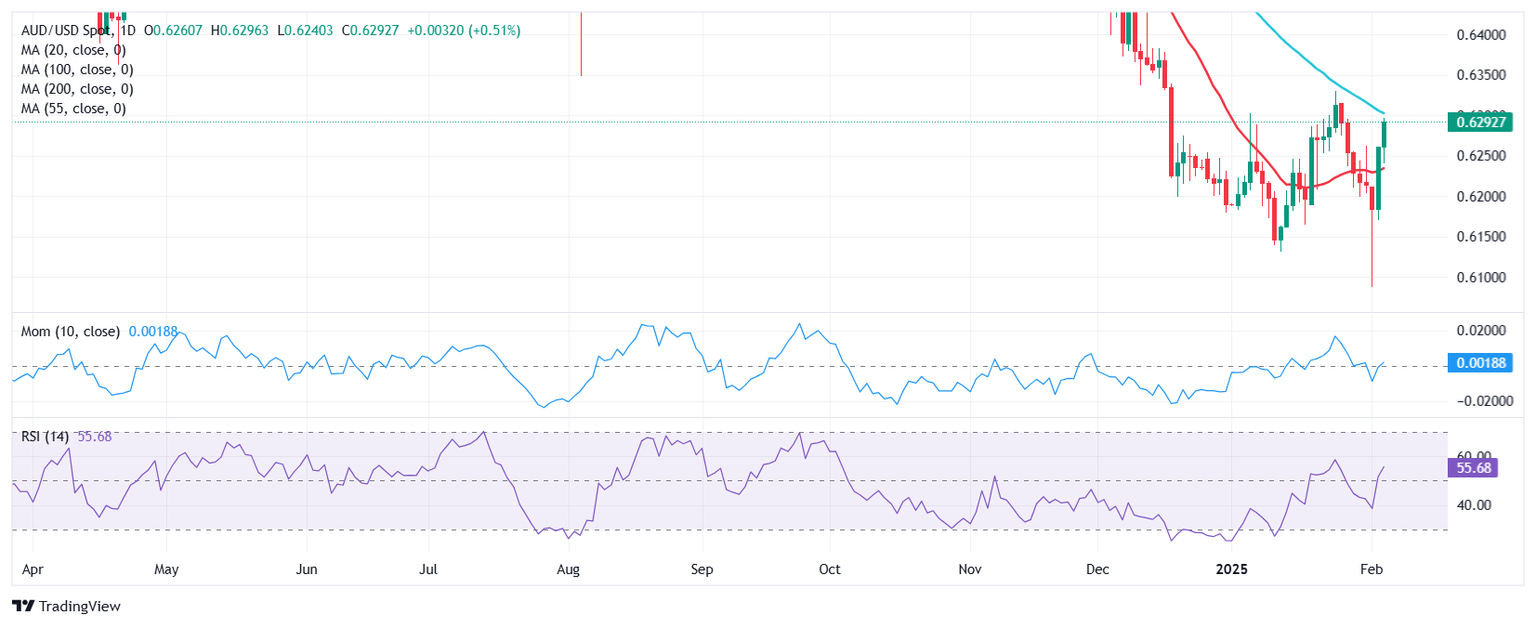Select the MA (20, close, 0) legend
This screenshot has width=1536, height=626.
coord(77,50)
